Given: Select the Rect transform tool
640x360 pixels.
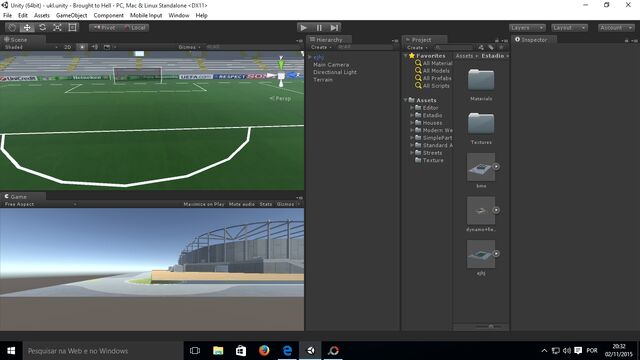Looking at the screenshot, I should (x=72, y=27).
